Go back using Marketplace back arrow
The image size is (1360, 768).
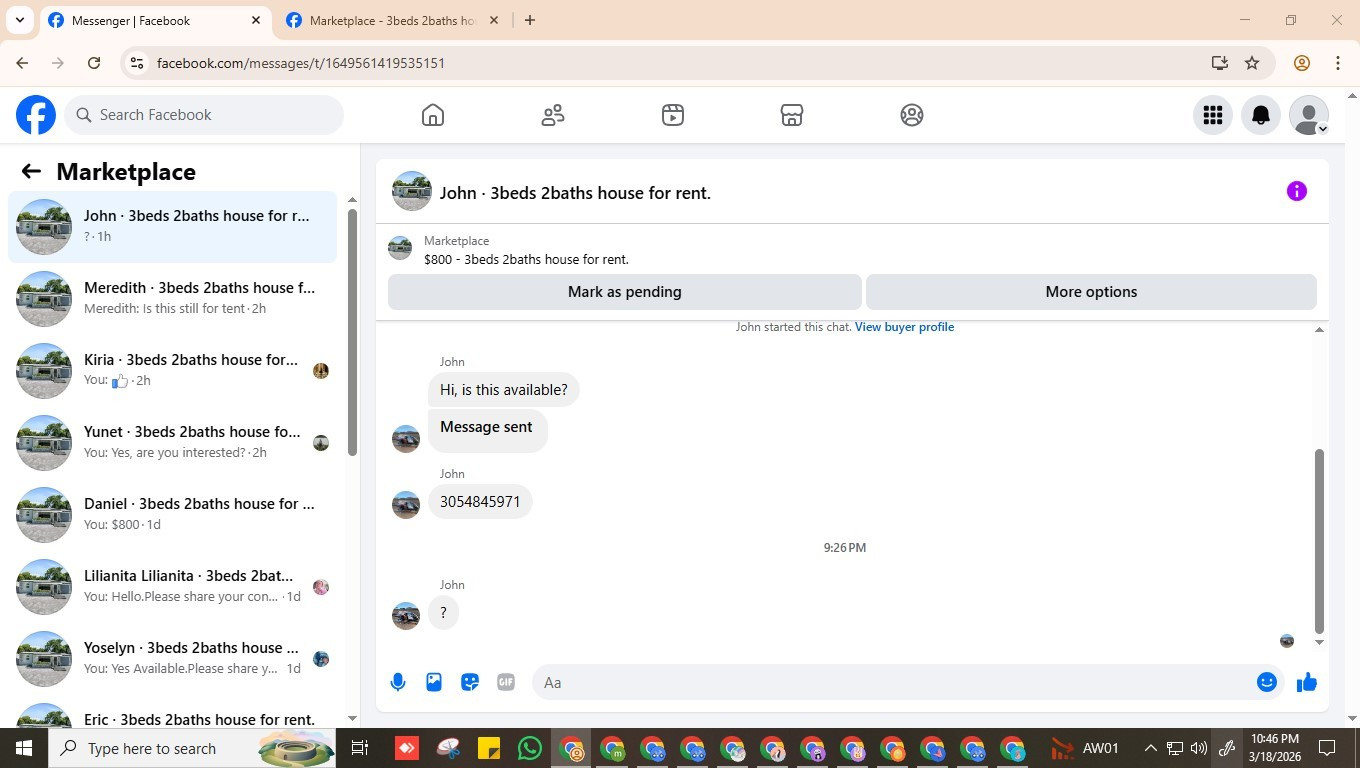pyautogui.click(x=31, y=172)
